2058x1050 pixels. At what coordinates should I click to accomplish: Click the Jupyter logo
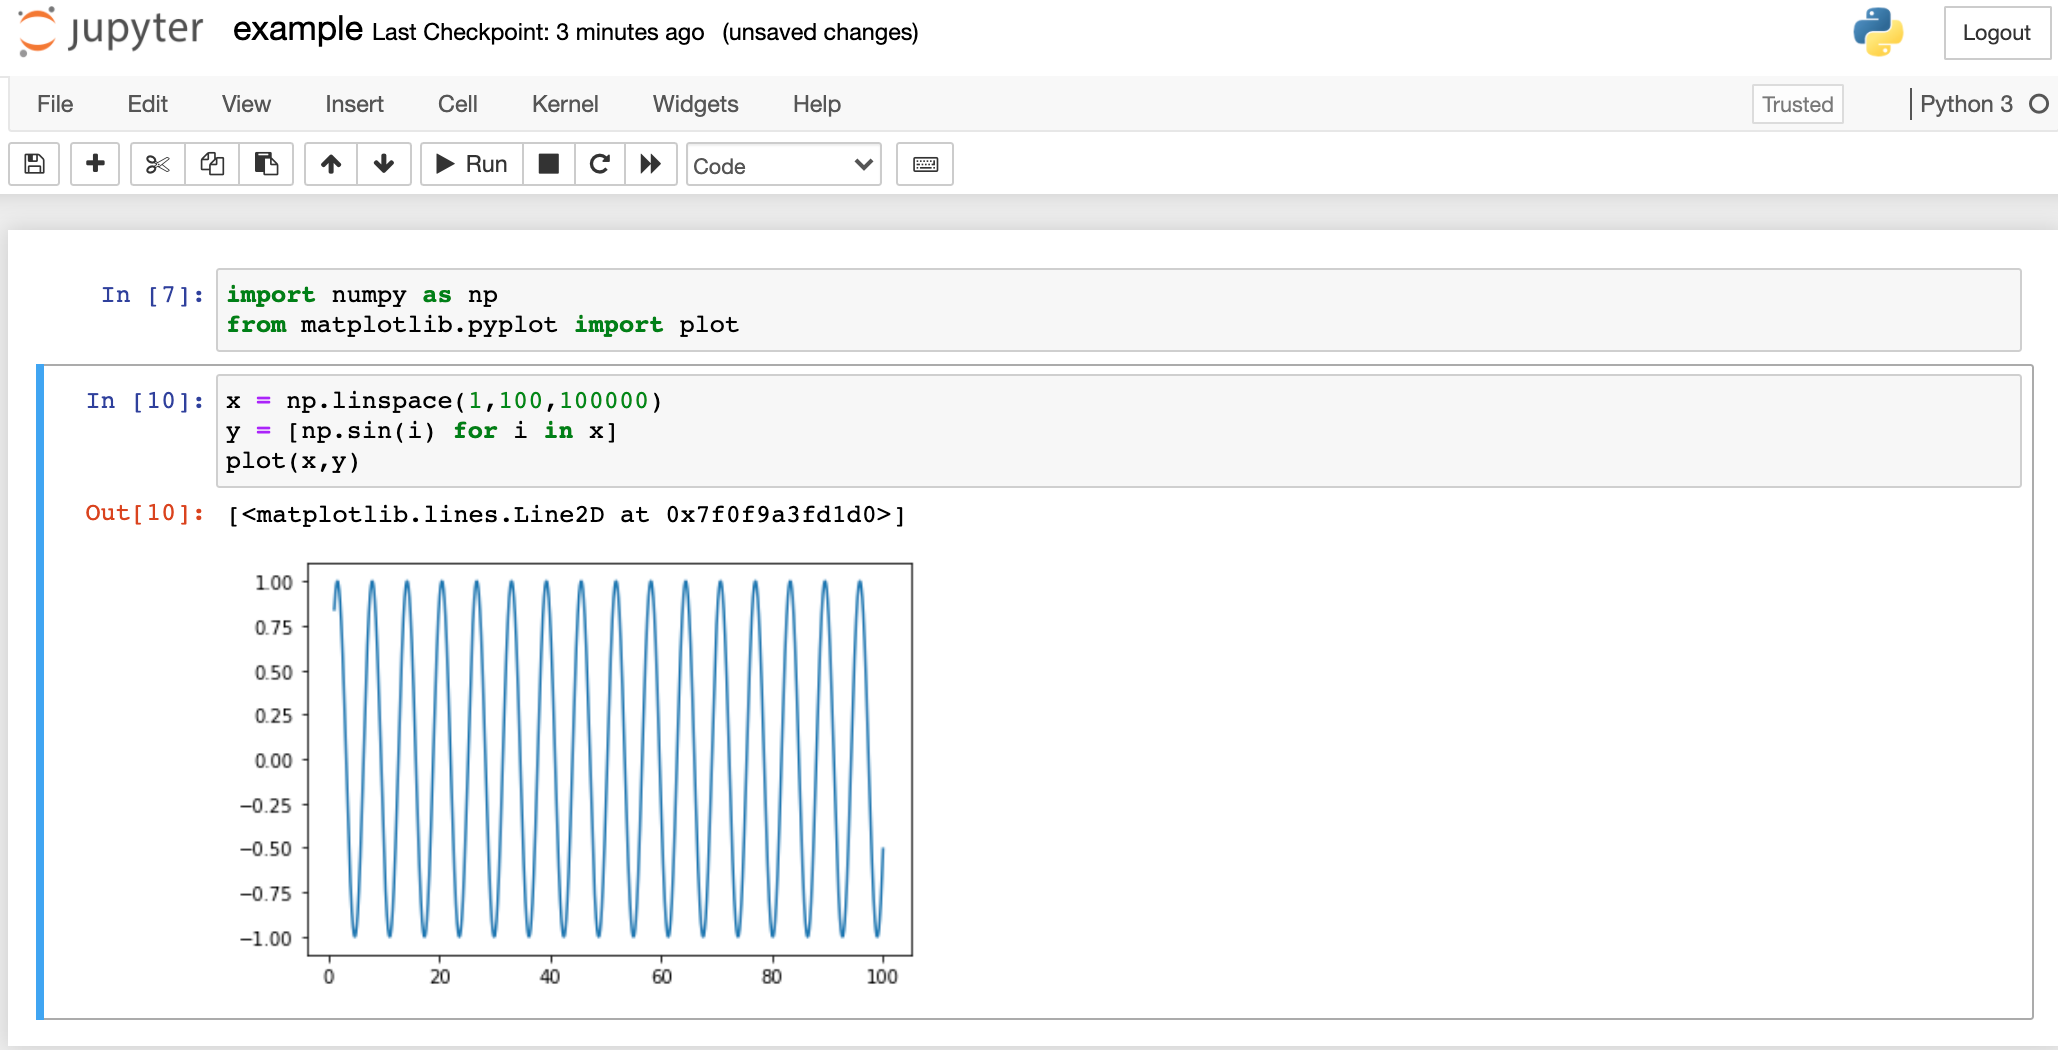tap(111, 31)
